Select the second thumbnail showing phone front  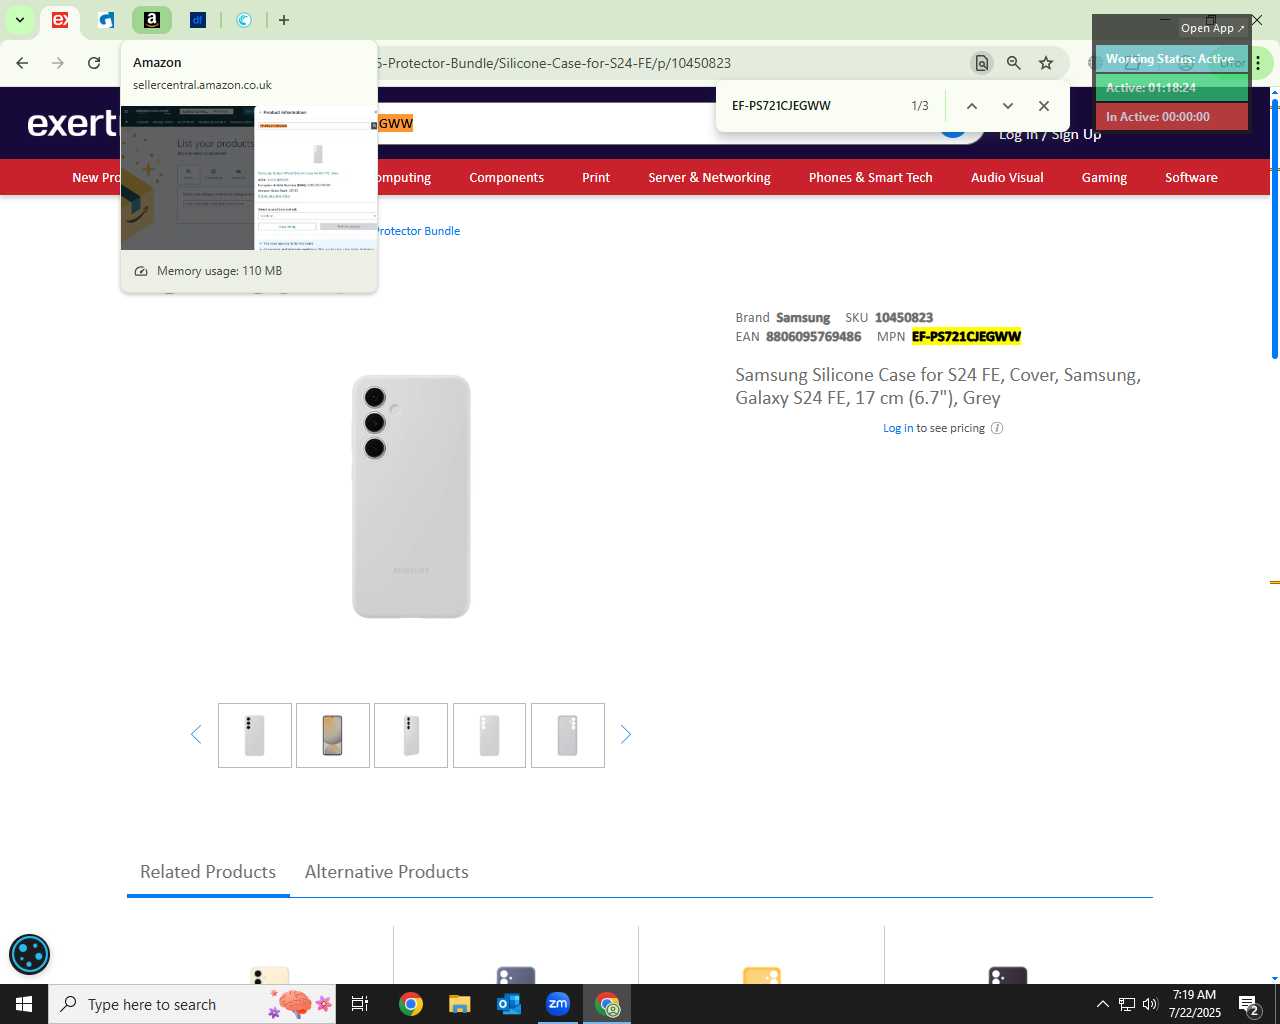click(x=333, y=736)
